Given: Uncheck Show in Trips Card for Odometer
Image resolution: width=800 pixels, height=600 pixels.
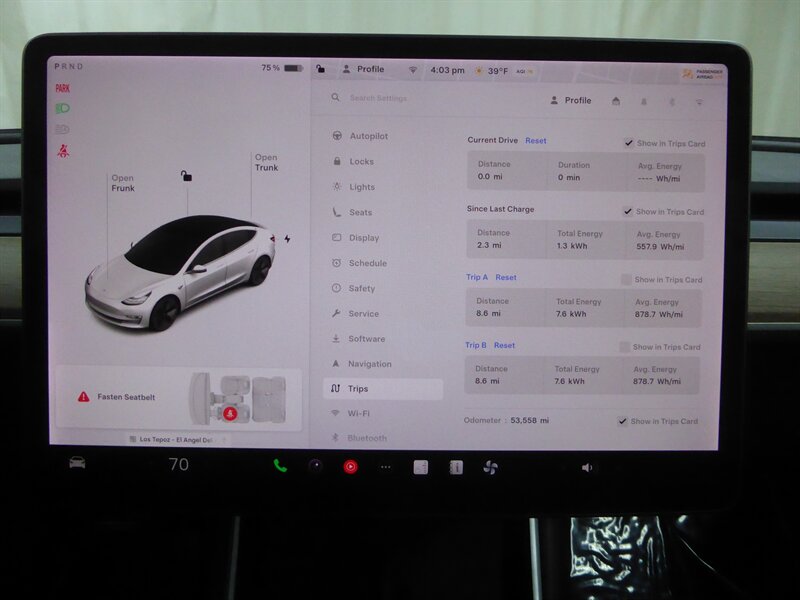Looking at the screenshot, I should point(621,421).
